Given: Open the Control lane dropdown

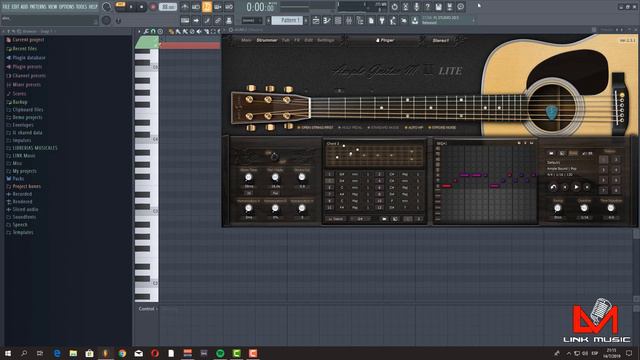Looking at the screenshot, I should (147, 309).
